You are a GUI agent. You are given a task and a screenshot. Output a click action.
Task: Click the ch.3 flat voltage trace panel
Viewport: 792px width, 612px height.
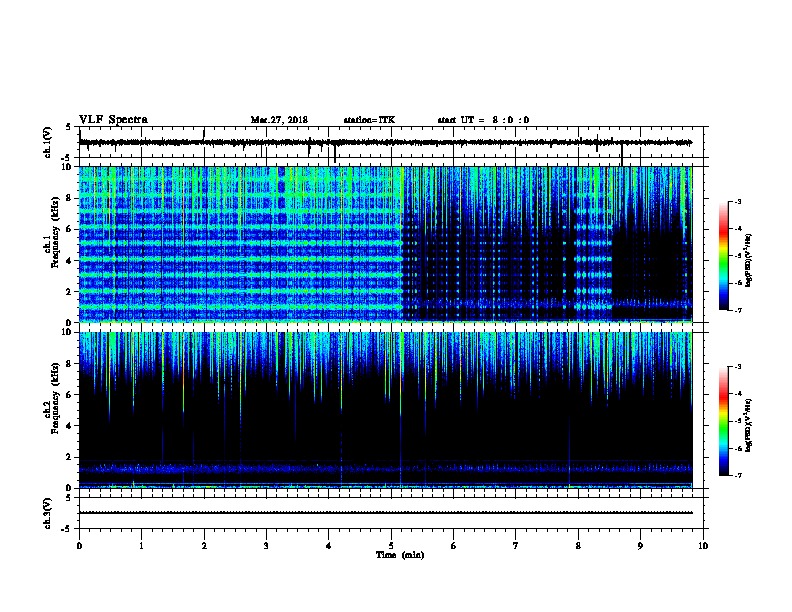click(x=391, y=513)
